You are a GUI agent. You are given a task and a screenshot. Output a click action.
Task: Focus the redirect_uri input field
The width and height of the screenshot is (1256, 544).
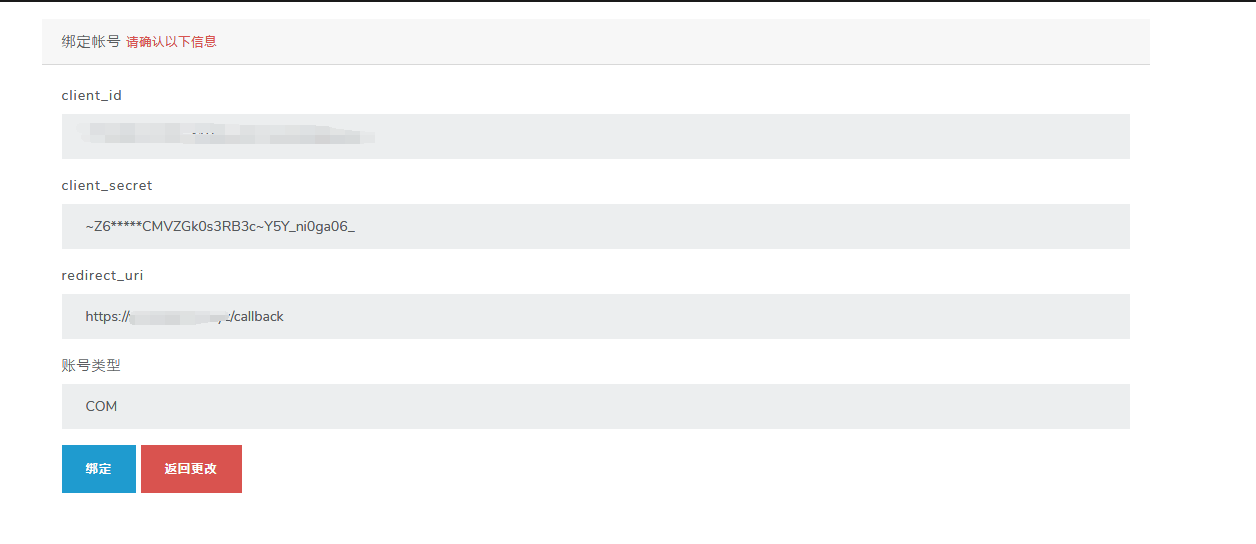[596, 316]
